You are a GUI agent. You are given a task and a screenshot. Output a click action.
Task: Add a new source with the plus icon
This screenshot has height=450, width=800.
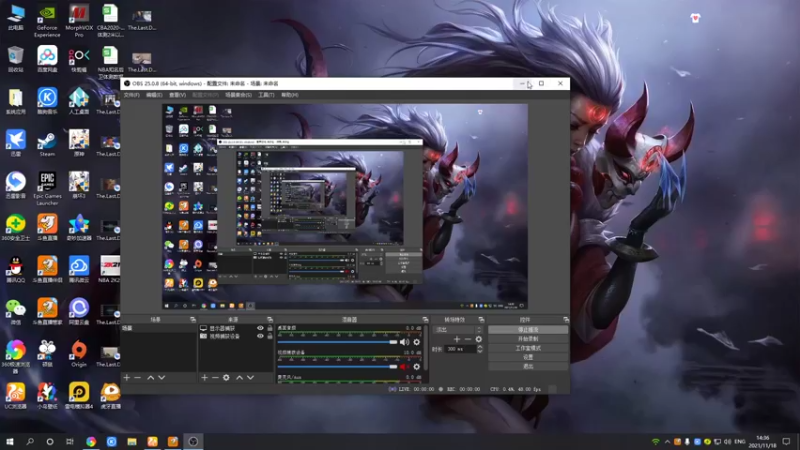tap(204, 378)
